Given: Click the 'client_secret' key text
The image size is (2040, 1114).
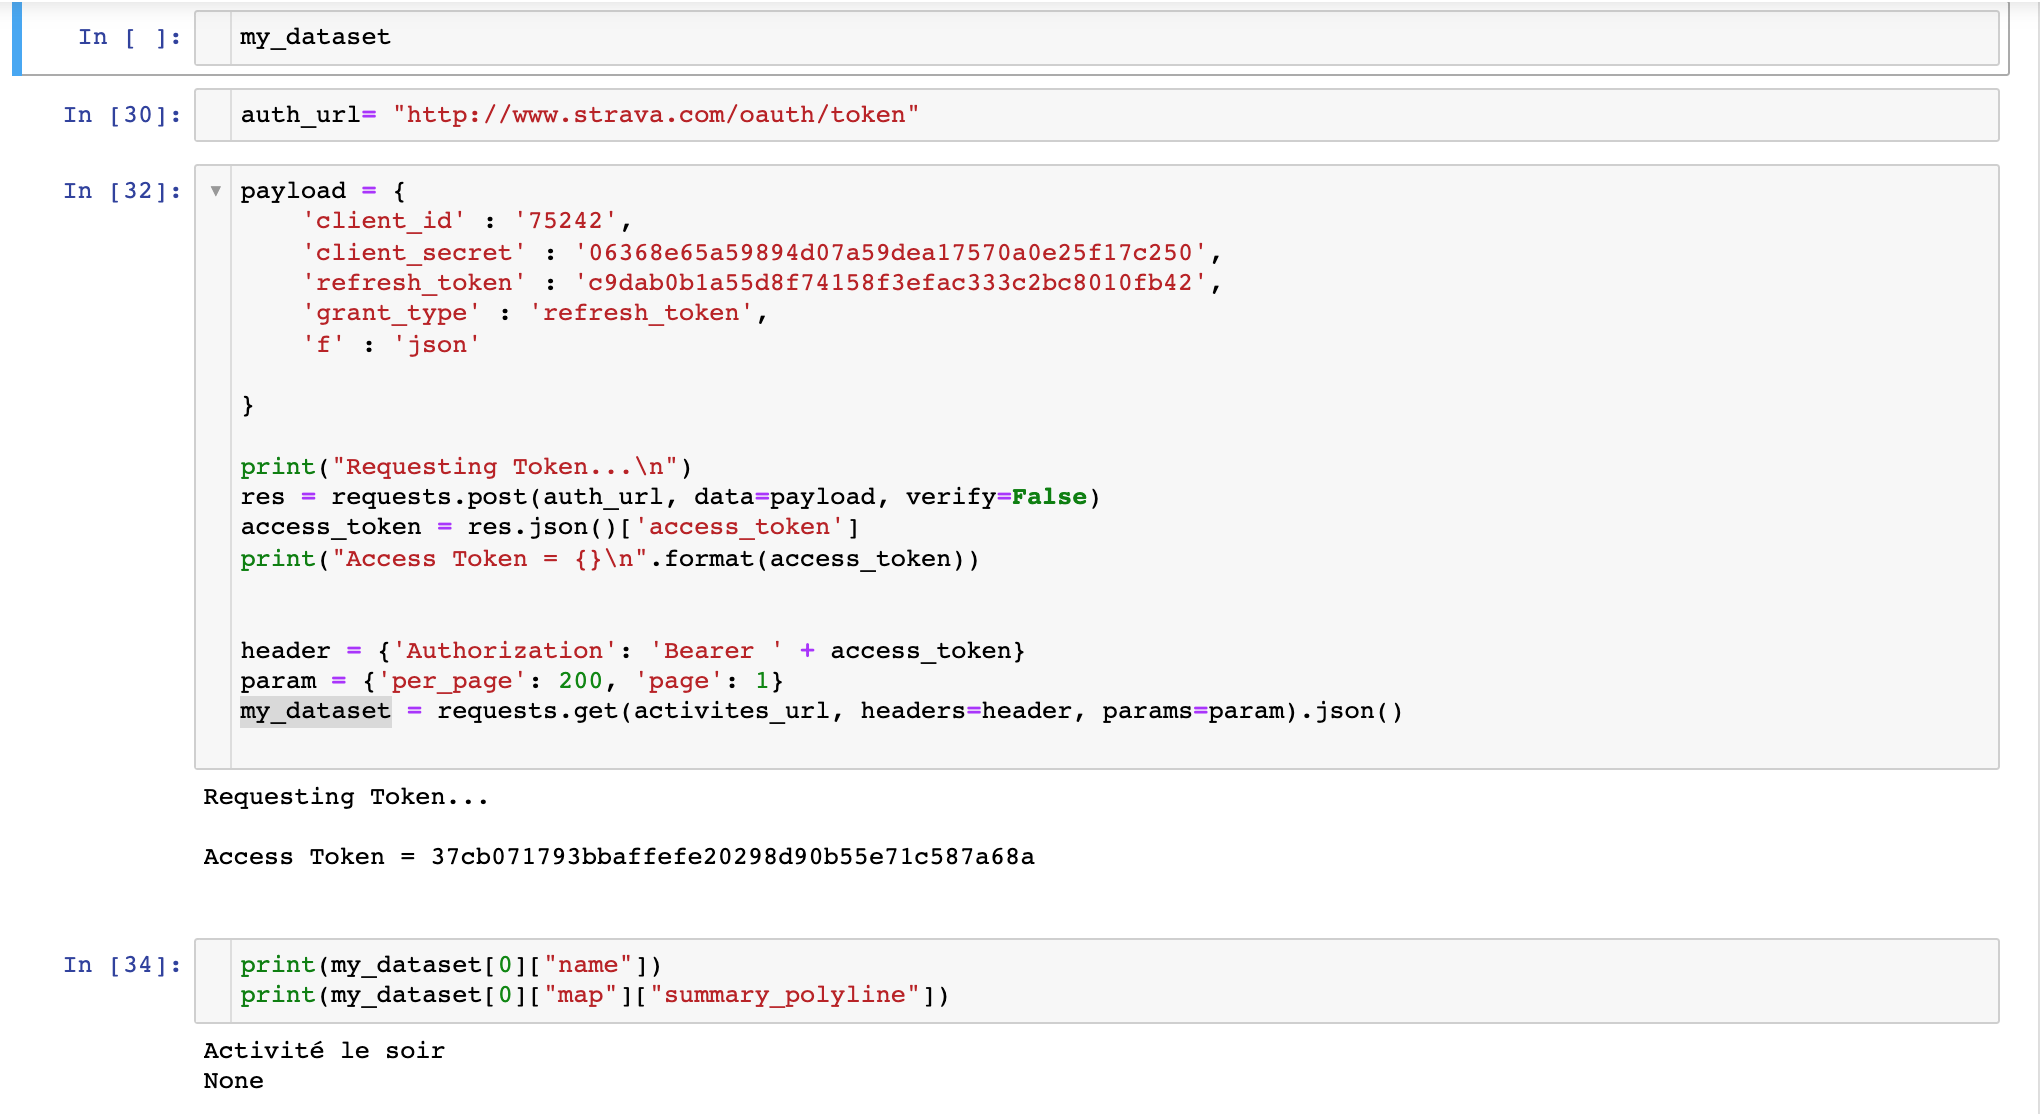Looking at the screenshot, I should (x=414, y=252).
